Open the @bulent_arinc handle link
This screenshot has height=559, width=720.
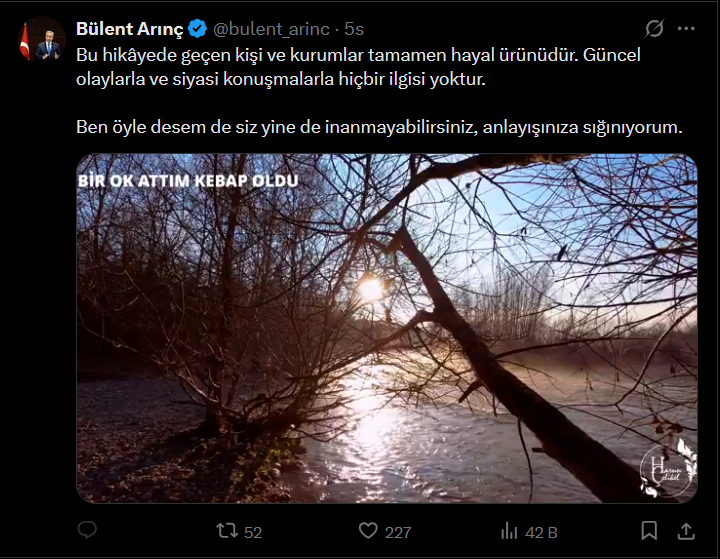point(271,29)
